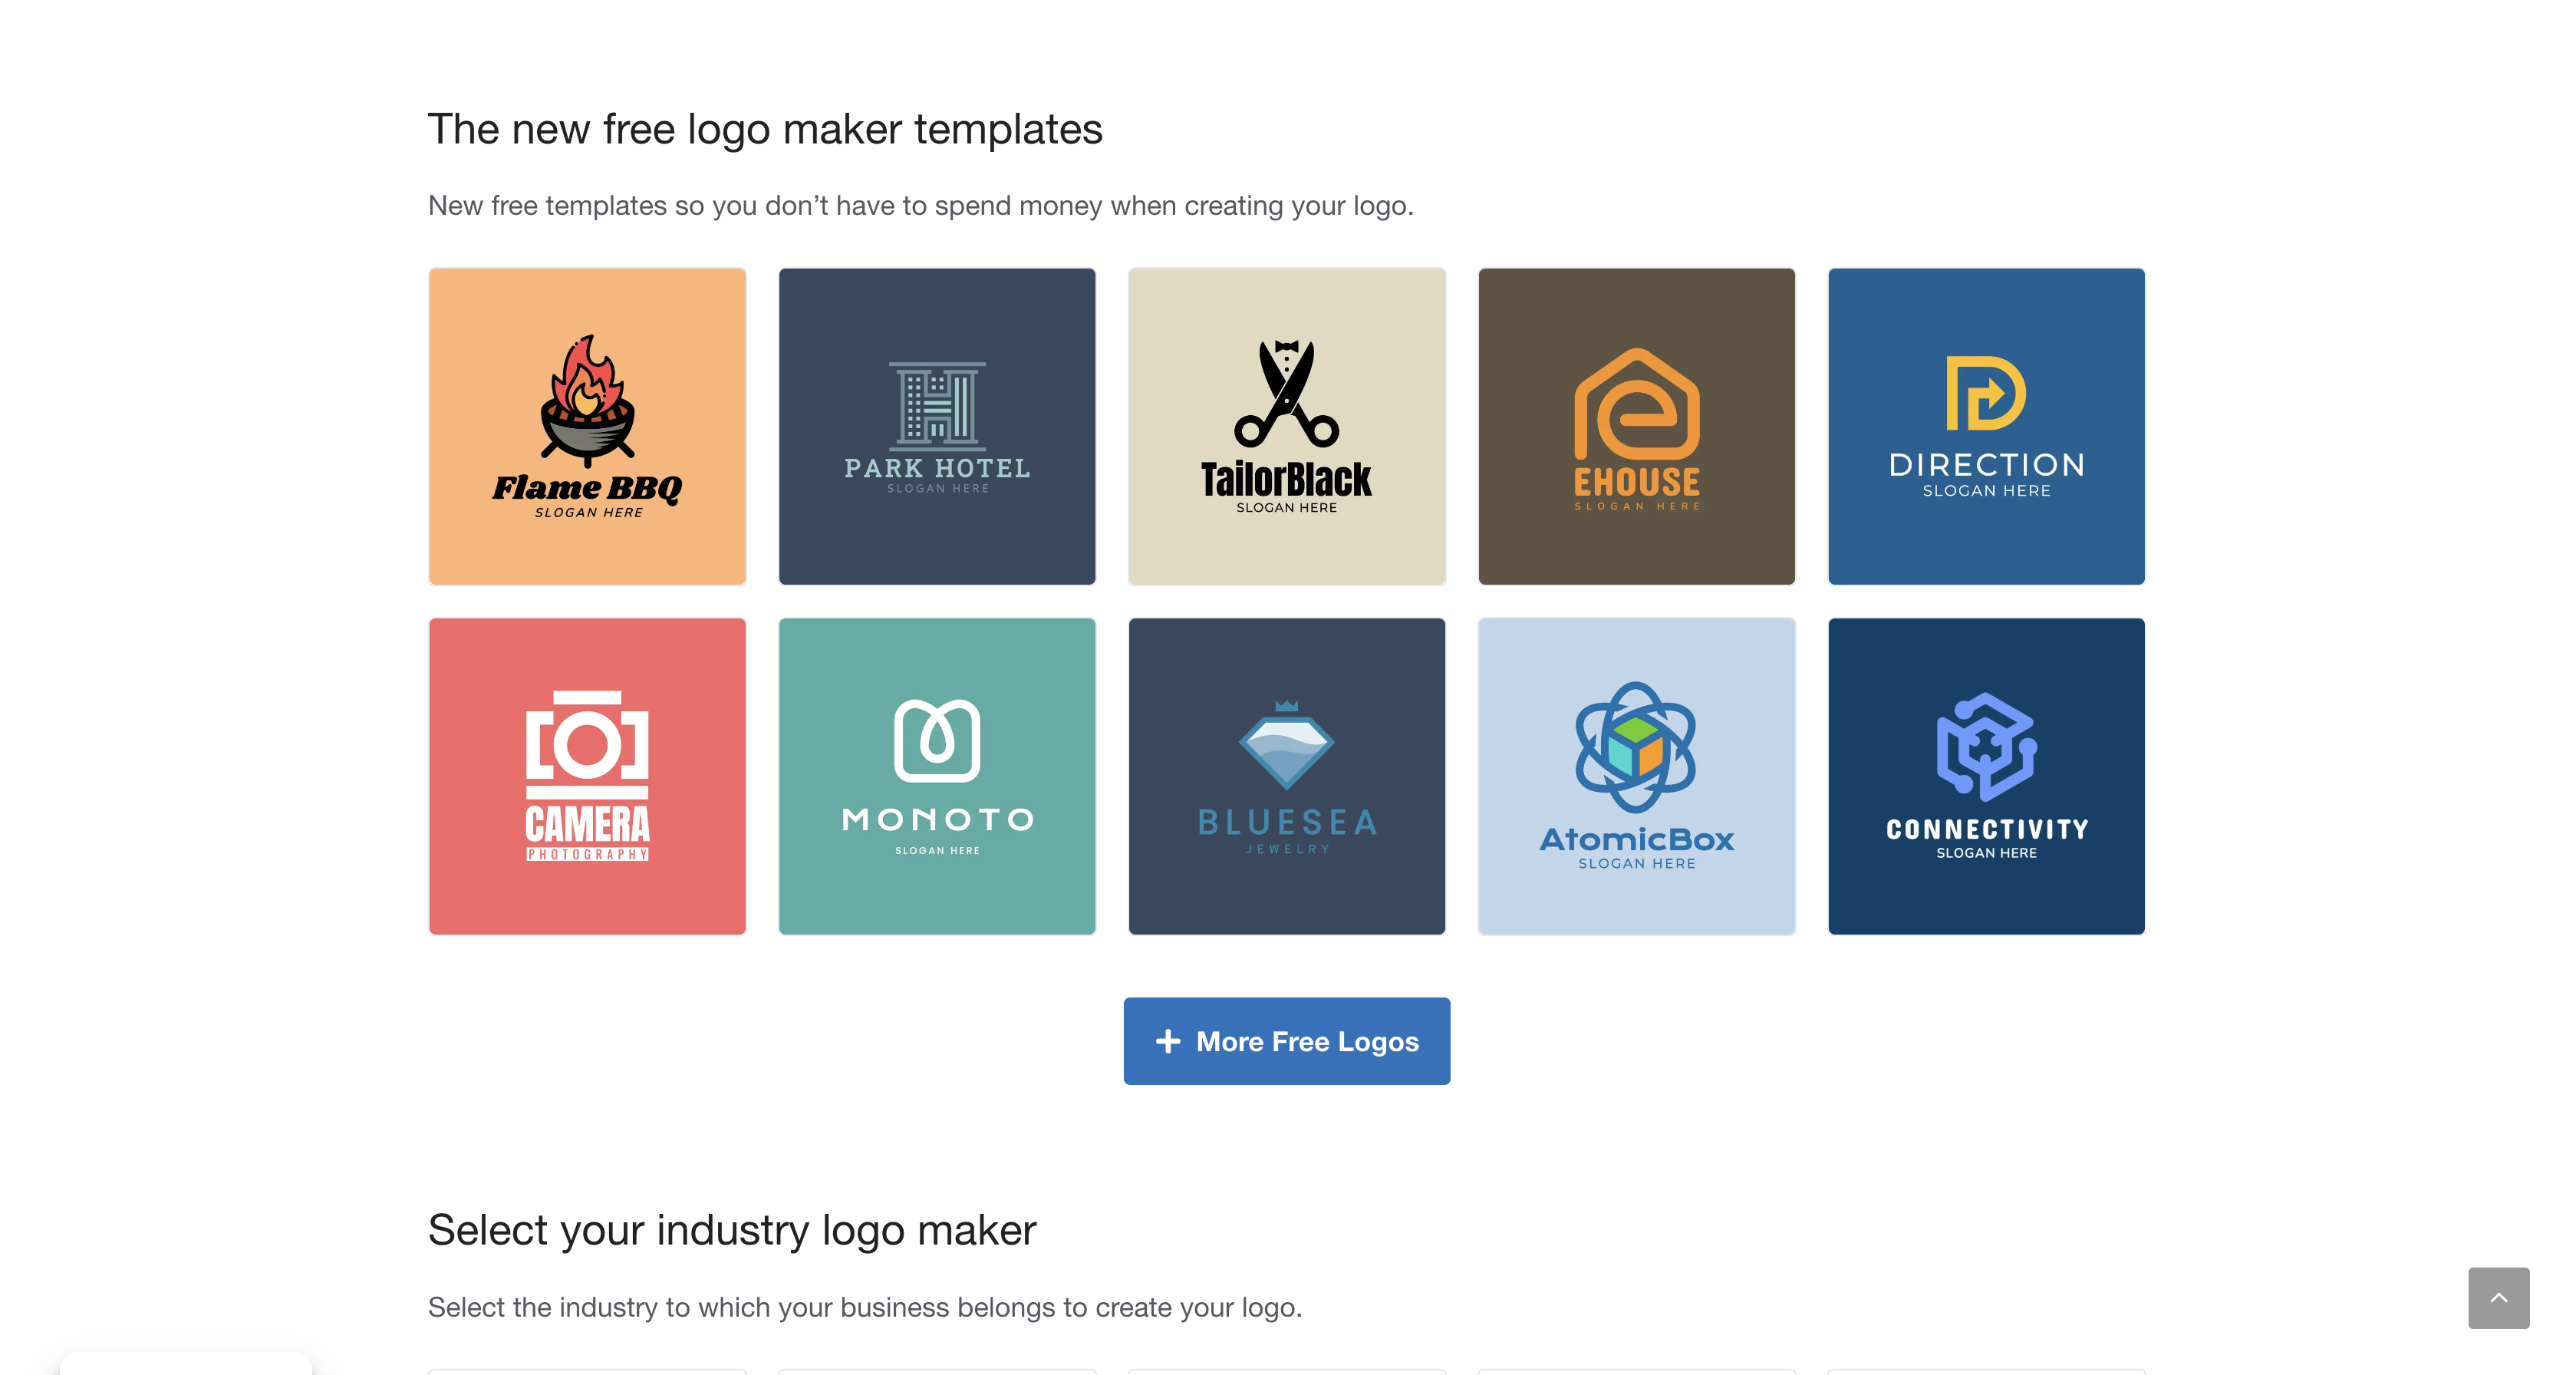2576x1375 pixels.
Task: Select the Connectivity logo template
Action: (1987, 776)
